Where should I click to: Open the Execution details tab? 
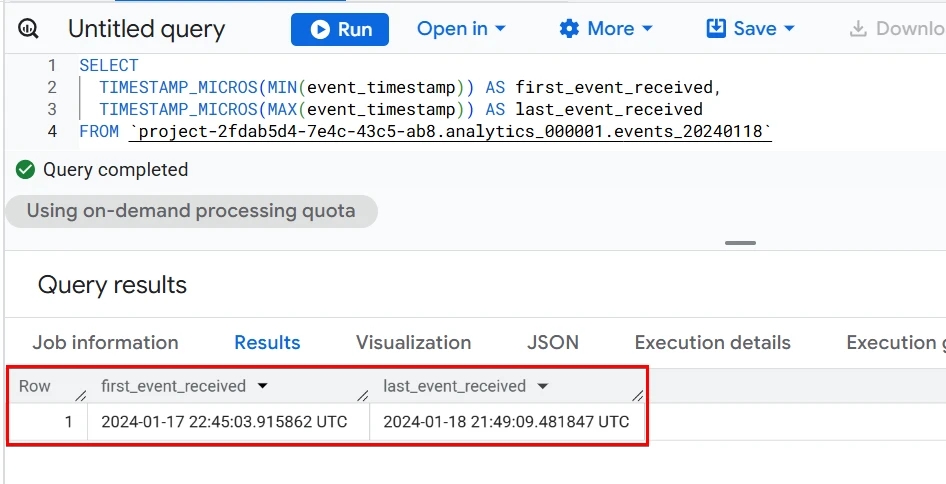[x=713, y=342]
